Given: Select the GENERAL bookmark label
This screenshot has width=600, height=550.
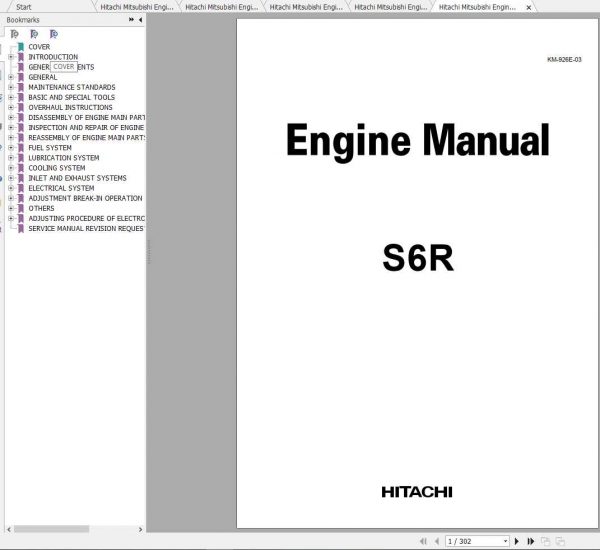Looking at the screenshot, I should pyautogui.click(x=43, y=77).
